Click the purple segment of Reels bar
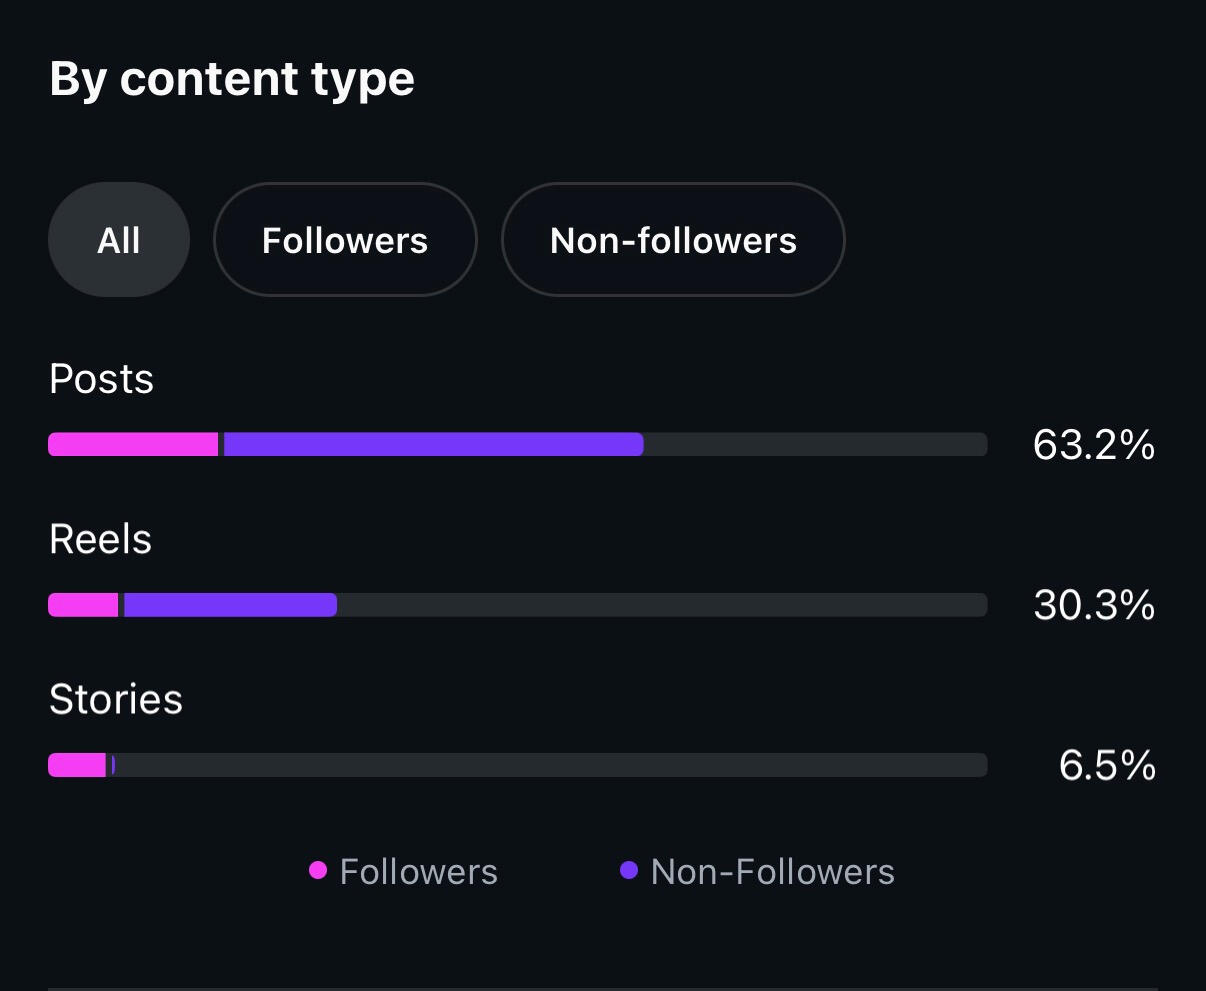 click(230, 605)
